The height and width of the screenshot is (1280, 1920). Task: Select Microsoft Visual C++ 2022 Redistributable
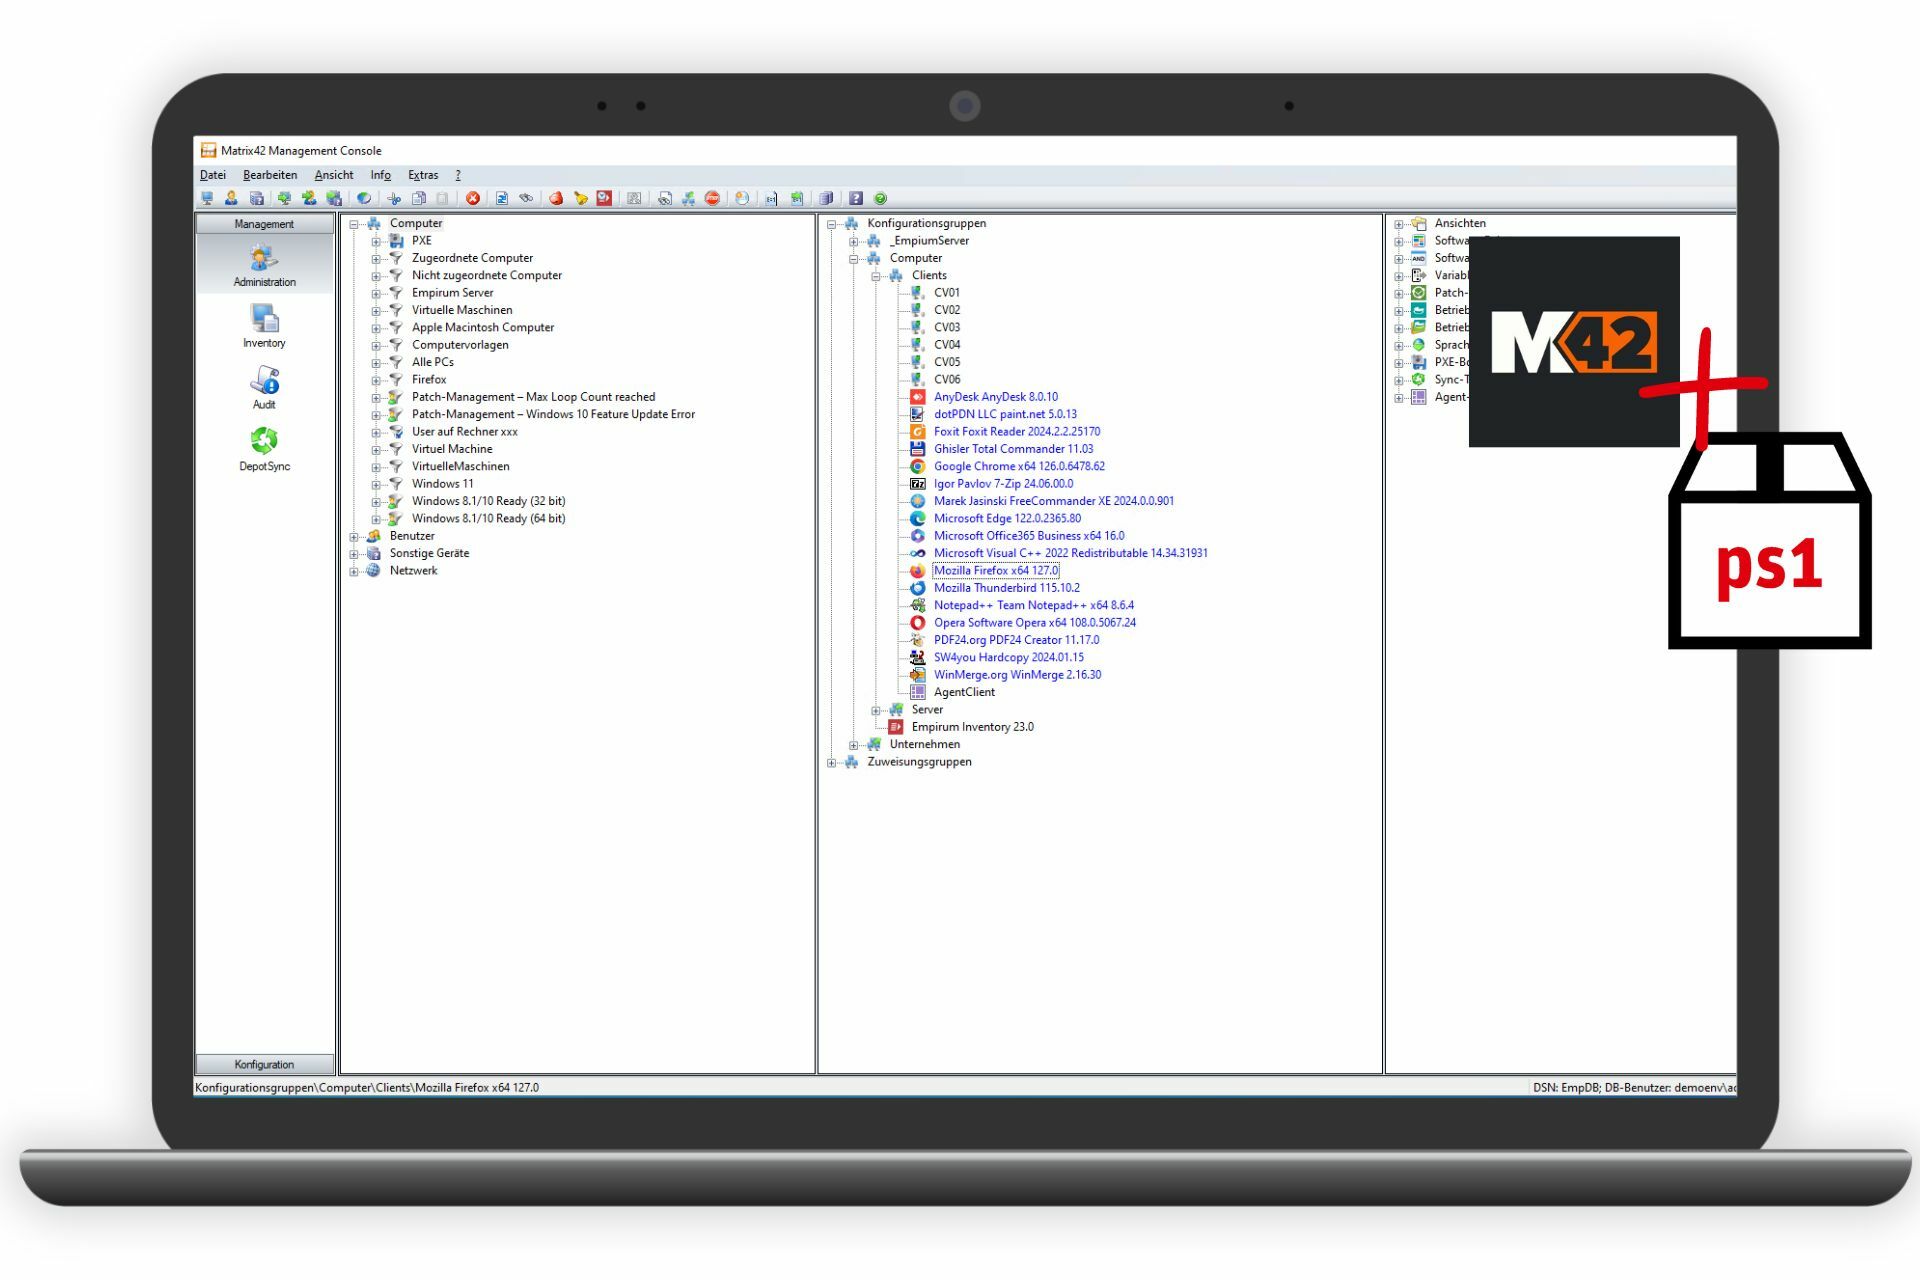1070,553
